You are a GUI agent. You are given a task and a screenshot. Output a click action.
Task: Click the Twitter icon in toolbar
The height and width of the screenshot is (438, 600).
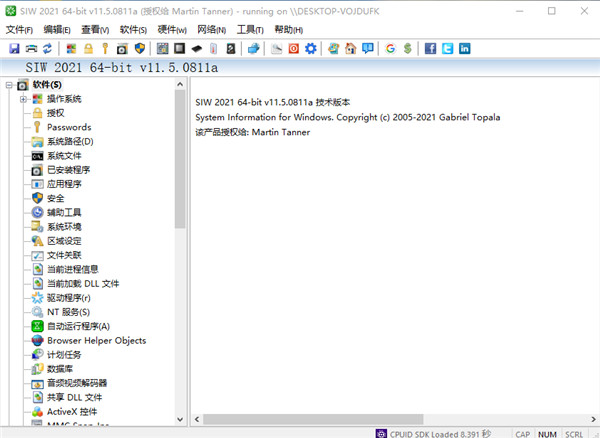[447, 48]
